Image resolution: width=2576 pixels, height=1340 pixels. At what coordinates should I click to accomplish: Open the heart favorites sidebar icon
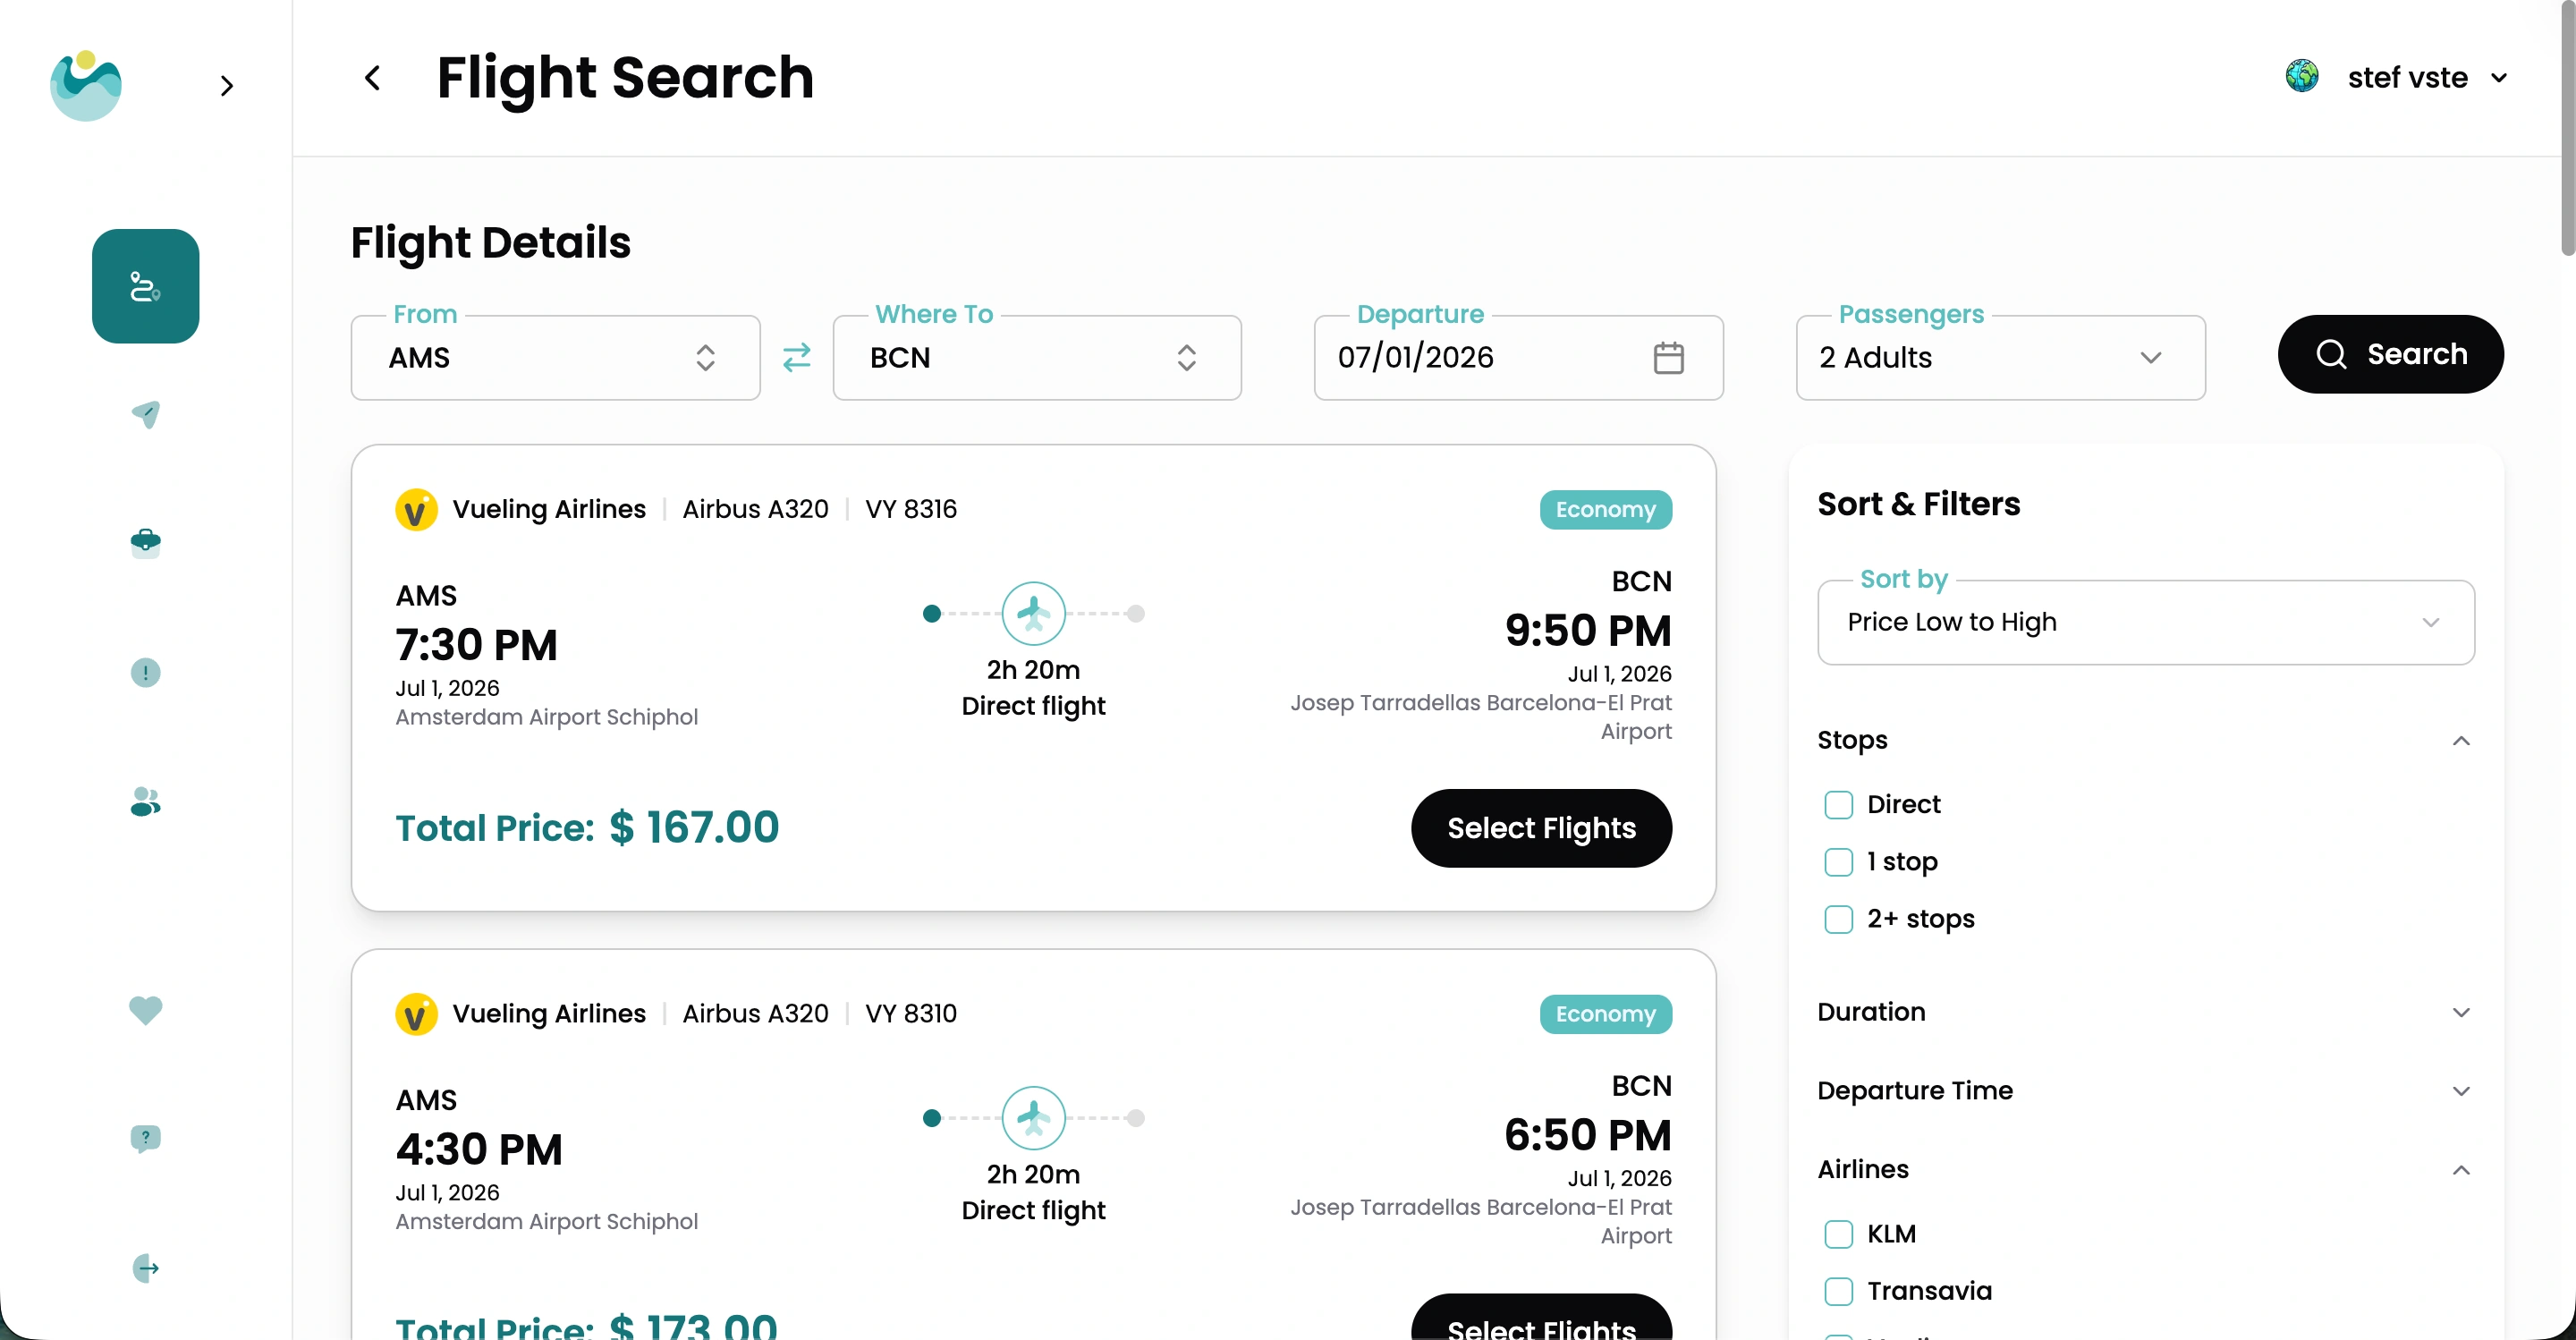point(146,1010)
